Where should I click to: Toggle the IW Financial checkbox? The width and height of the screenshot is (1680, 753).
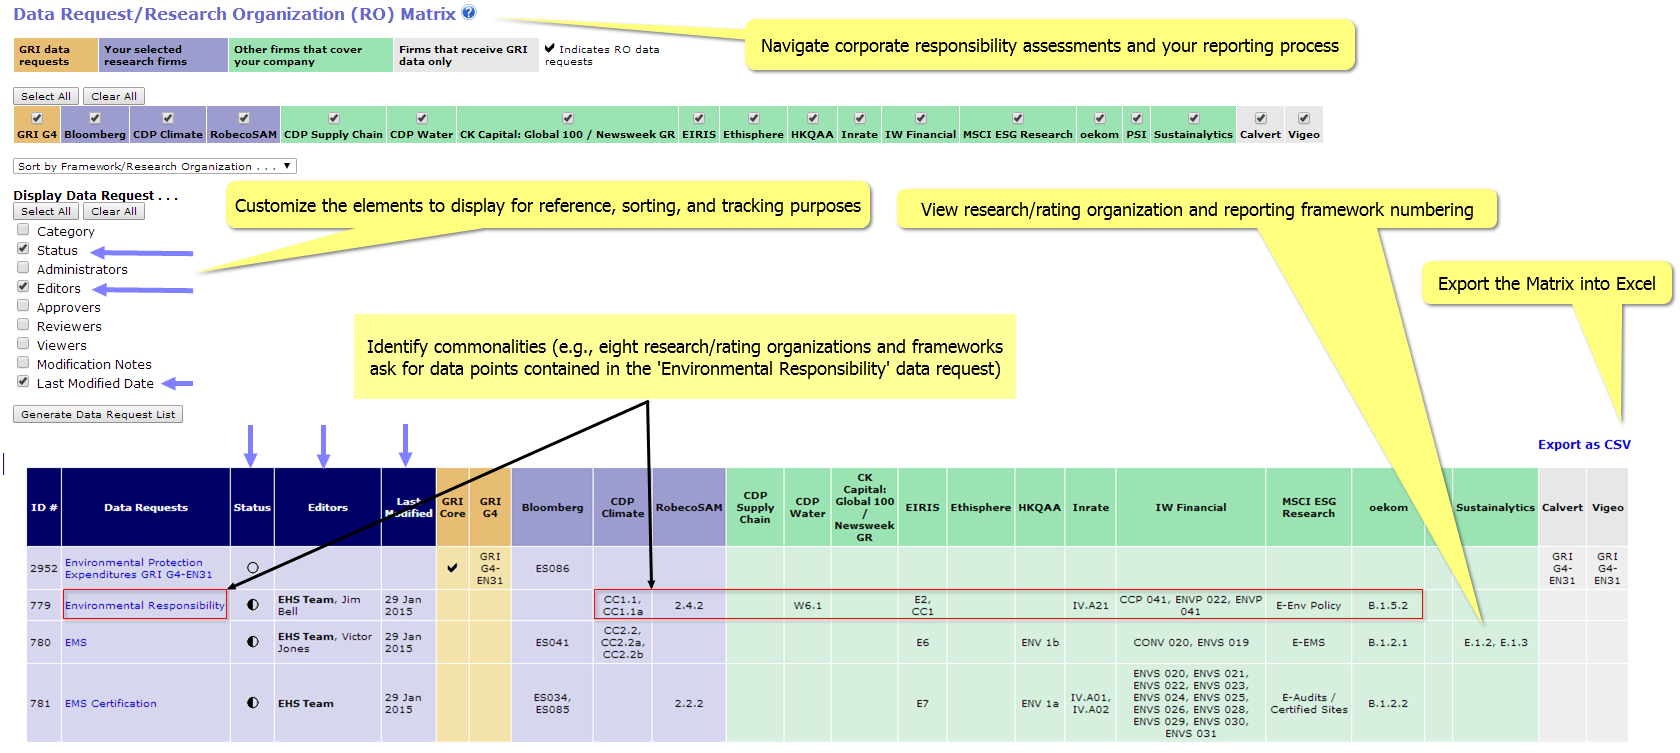[x=921, y=118]
